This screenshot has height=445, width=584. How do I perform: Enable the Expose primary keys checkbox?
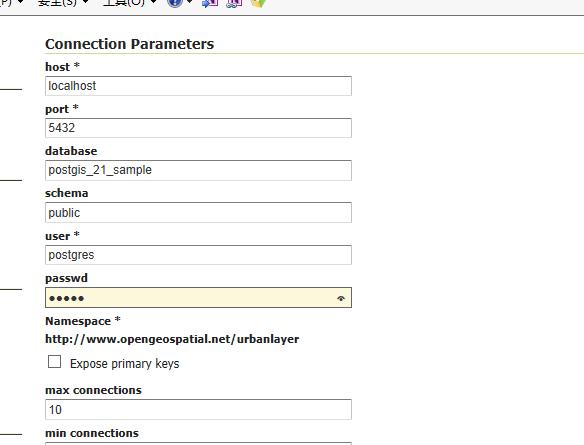pyautogui.click(x=54, y=362)
